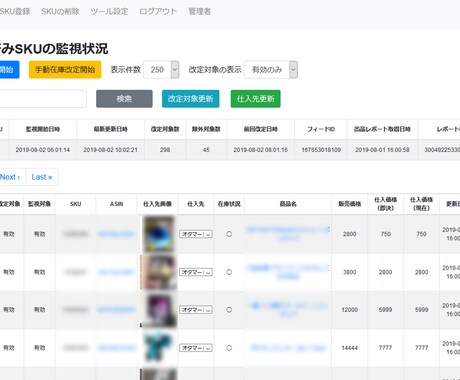
Task: Click the フィードID column header
Action: tap(321, 129)
